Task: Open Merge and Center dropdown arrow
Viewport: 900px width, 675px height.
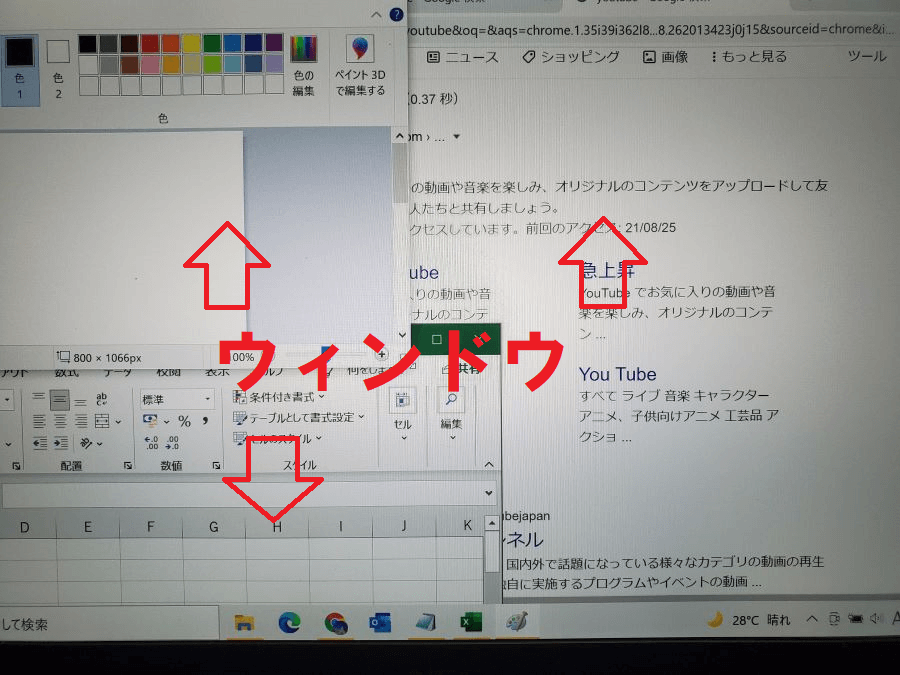Action: (118, 422)
